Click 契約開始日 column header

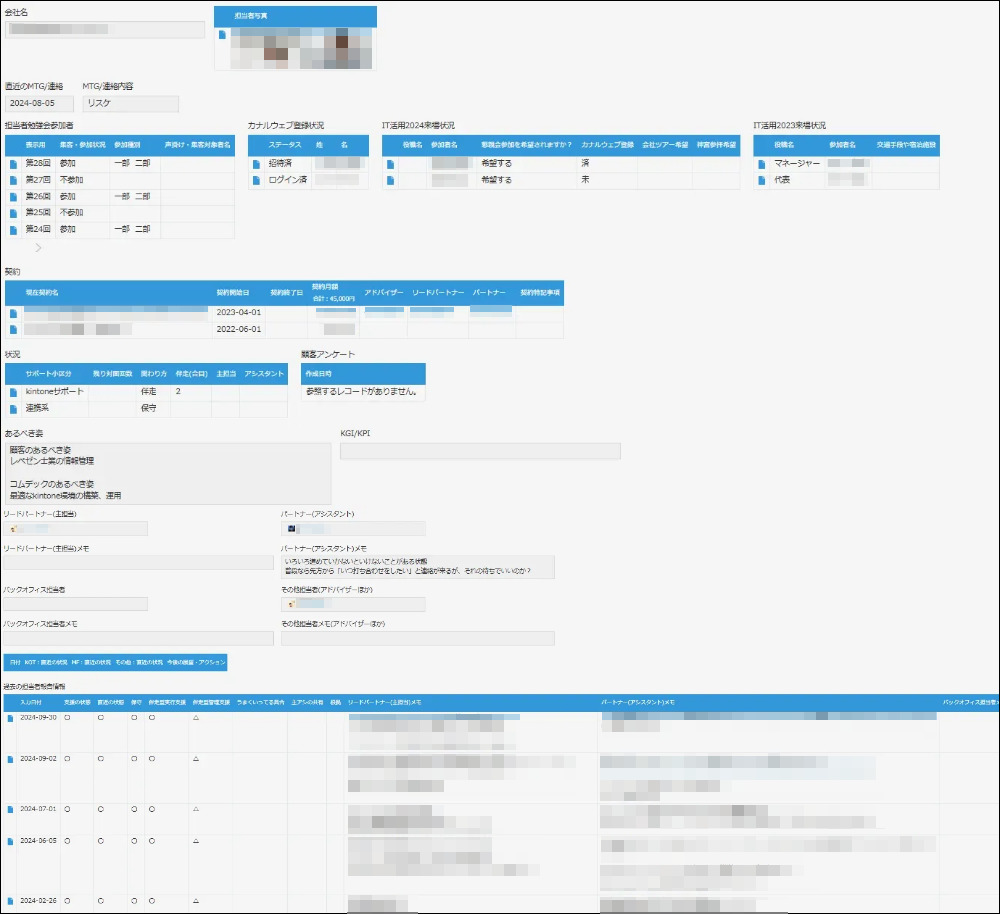233,293
